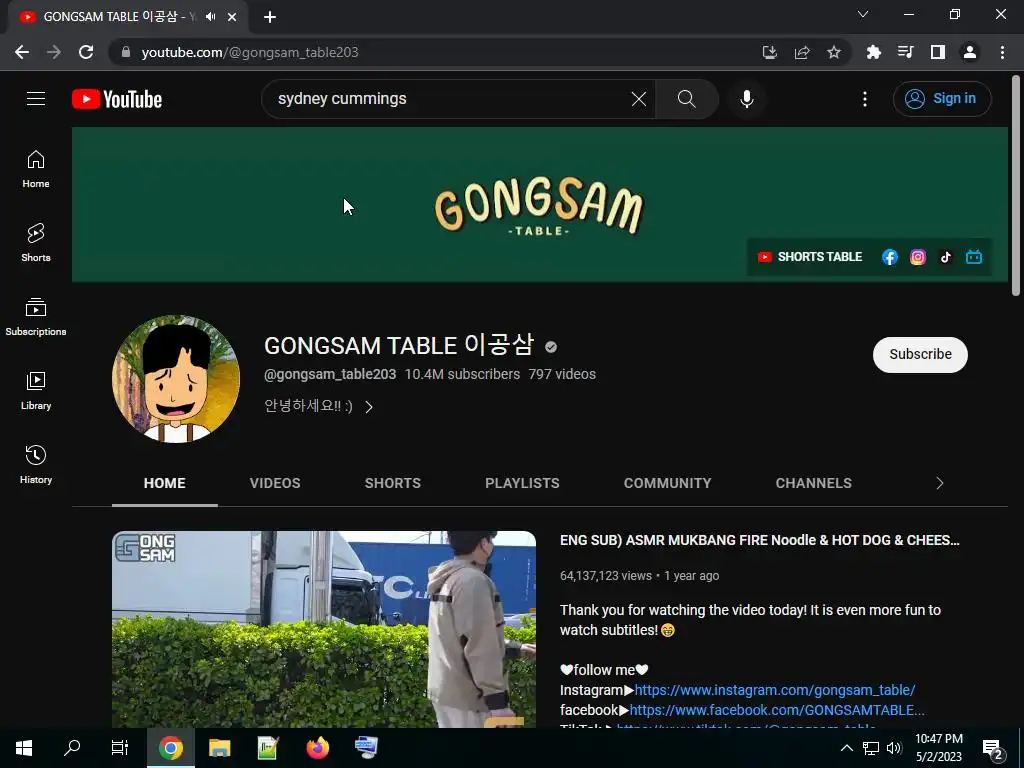Open Task View on taskbar
Viewport: 1024px width, 768px height.
(120, 748)
